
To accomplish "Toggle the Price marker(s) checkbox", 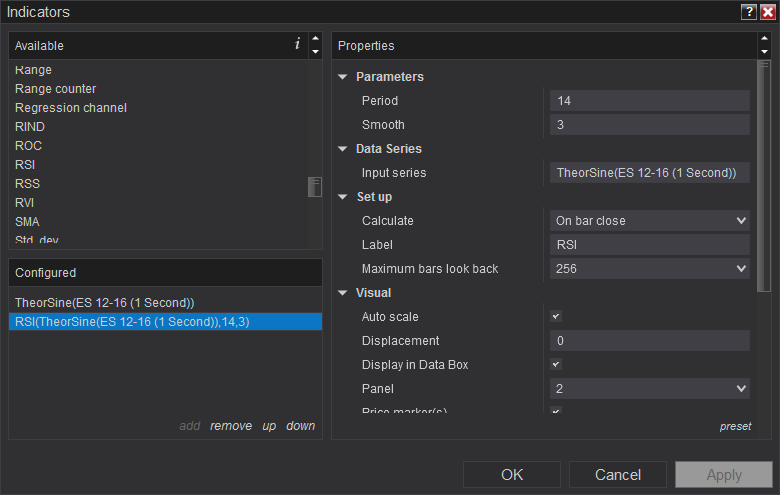I will tap(556, 411).
